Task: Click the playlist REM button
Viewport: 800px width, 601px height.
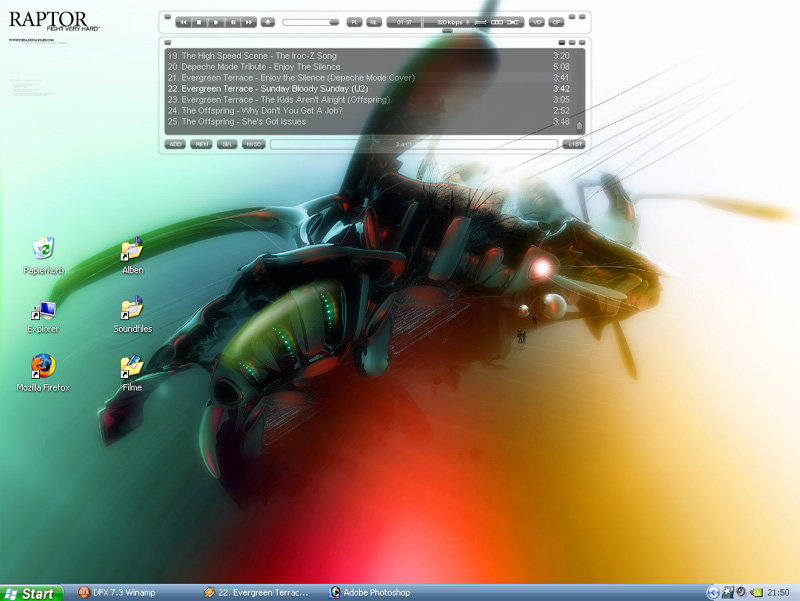Action: [x=202, y=144]
